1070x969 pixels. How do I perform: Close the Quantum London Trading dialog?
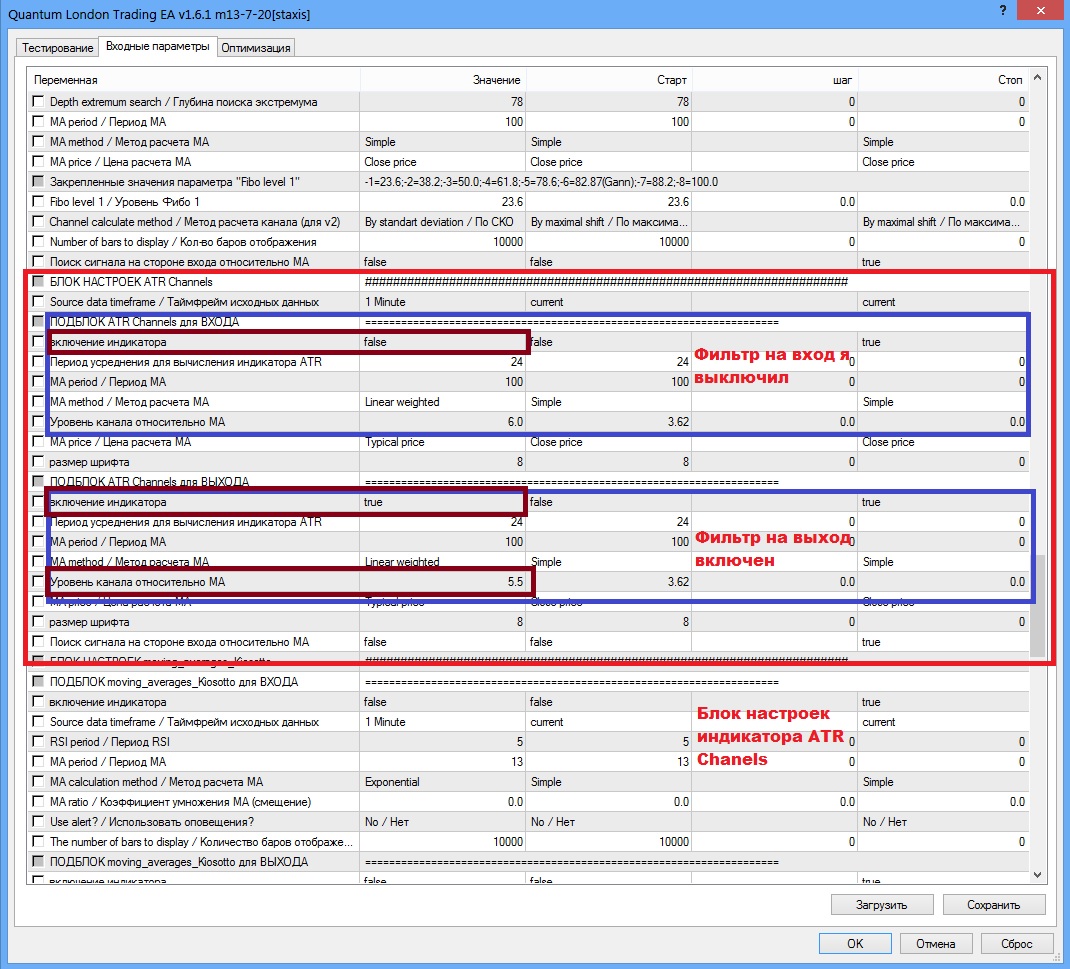point(1040,10)
